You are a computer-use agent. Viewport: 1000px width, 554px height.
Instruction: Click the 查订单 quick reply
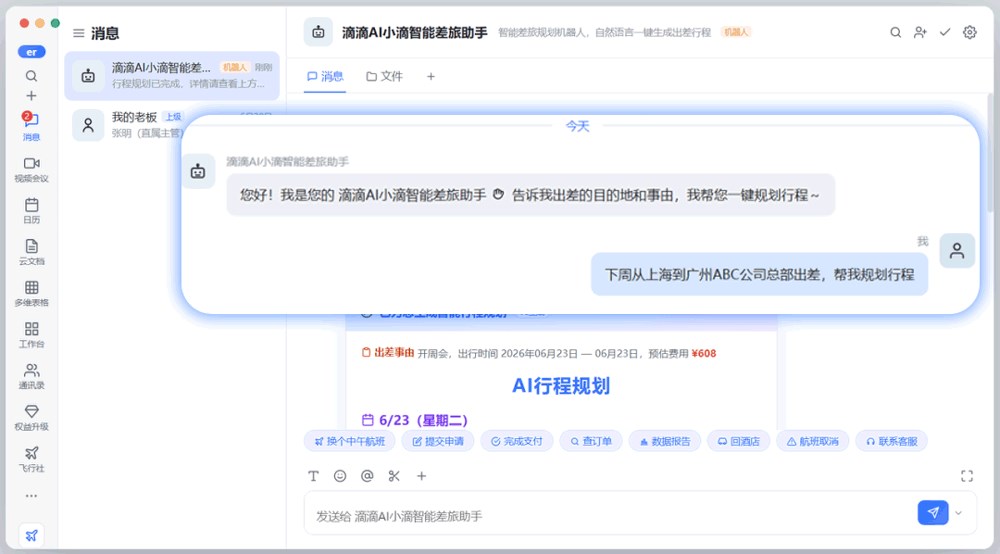(x=591, y=441)
